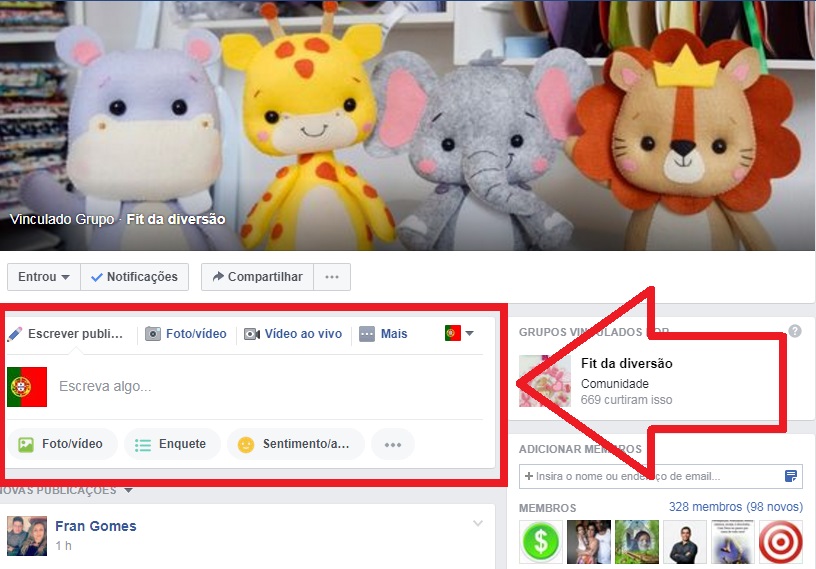Click the man in suit member avatar

[x=684, y=542]
